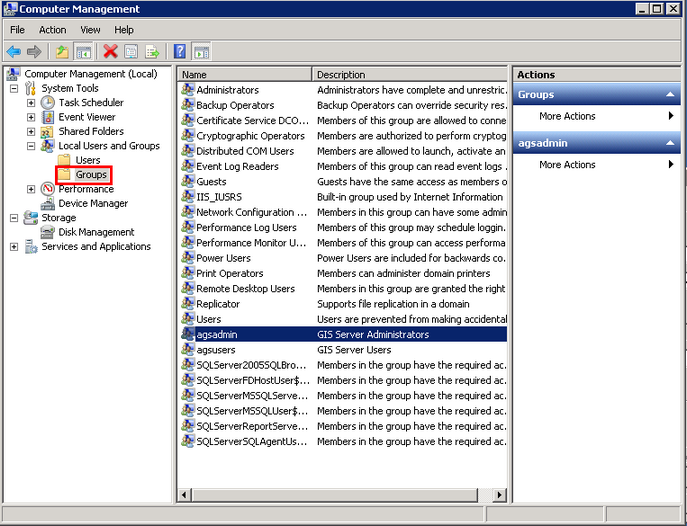Collapse the Groups section in Actions pane
This screenshot has height=526, width=687.
pos(670,94)
